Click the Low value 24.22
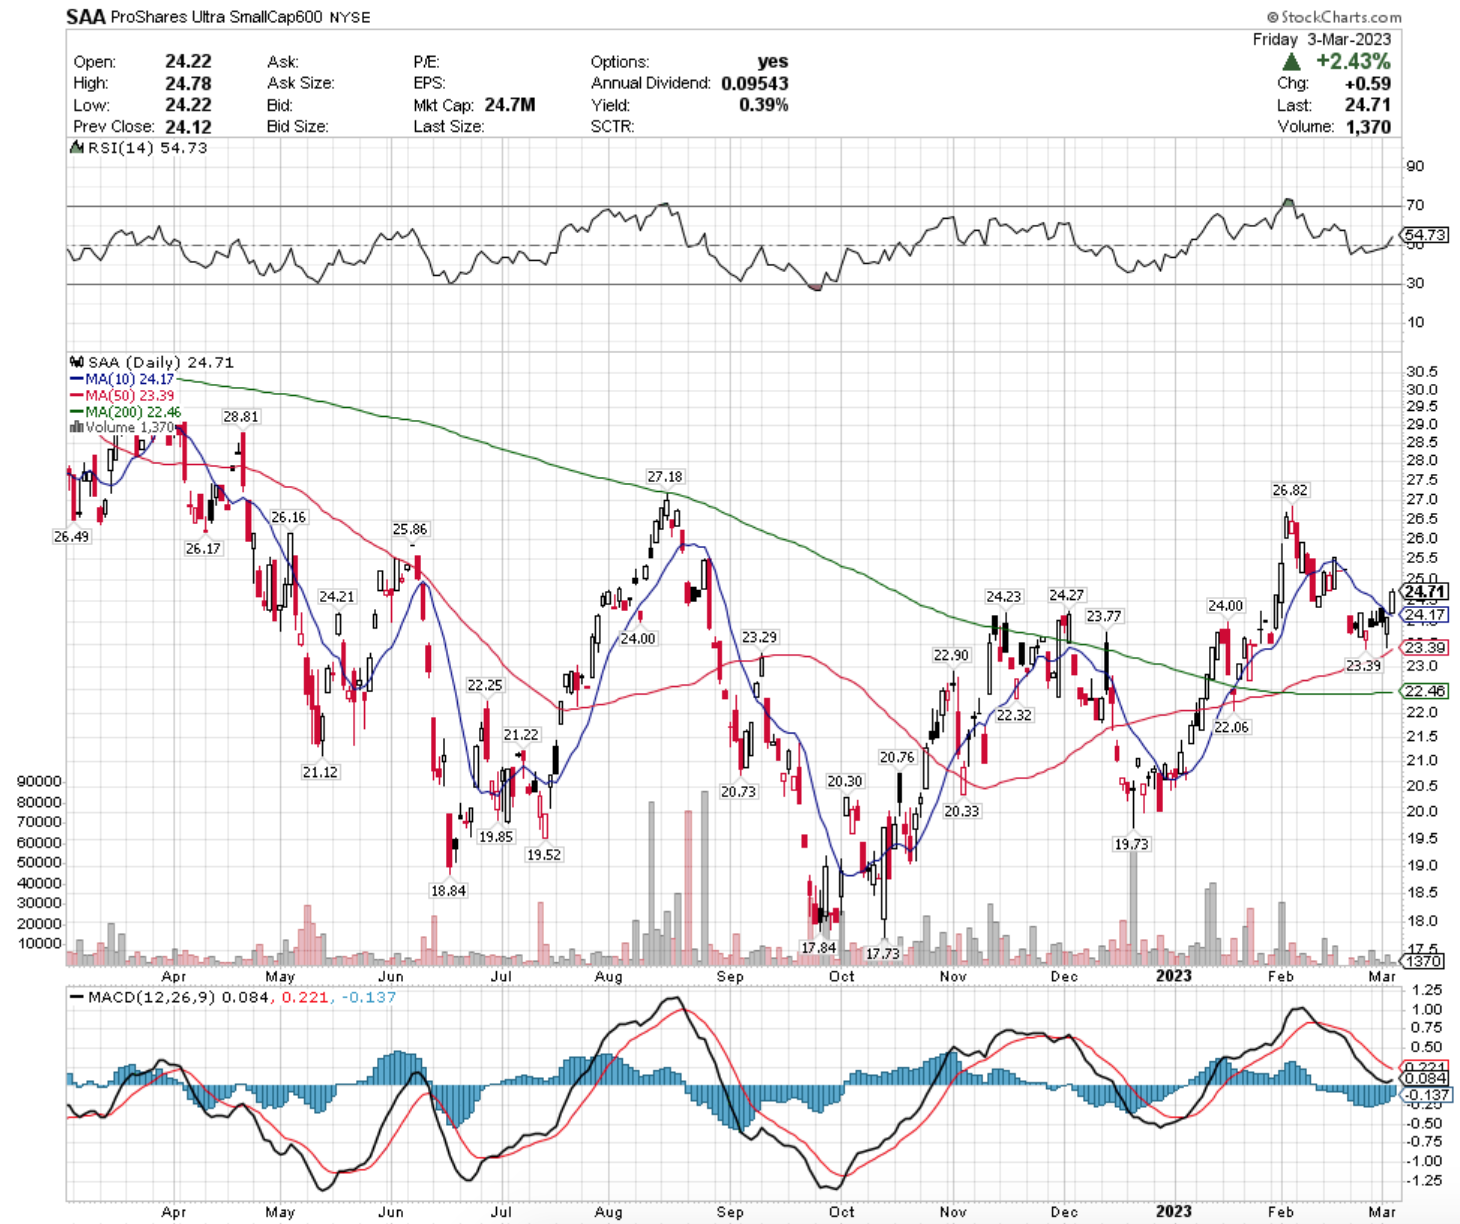 click(188, 105)
